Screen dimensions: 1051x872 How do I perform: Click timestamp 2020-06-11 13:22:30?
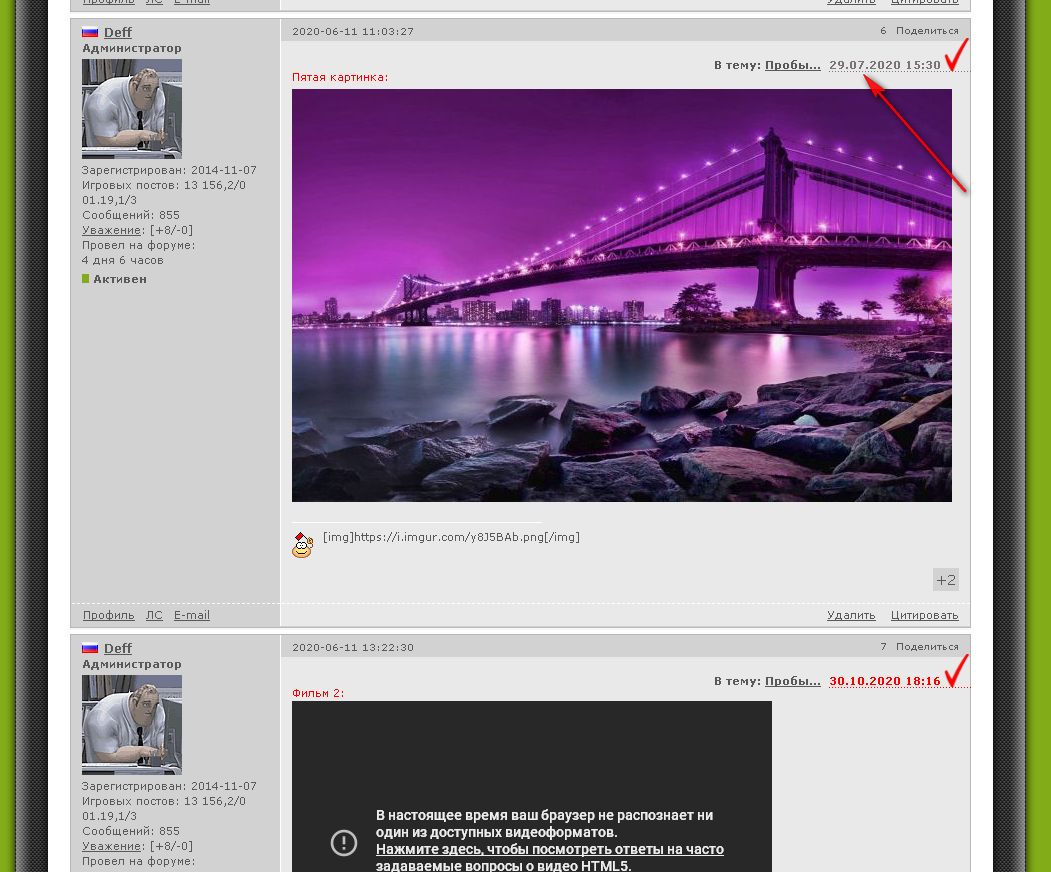pos(353,647)
